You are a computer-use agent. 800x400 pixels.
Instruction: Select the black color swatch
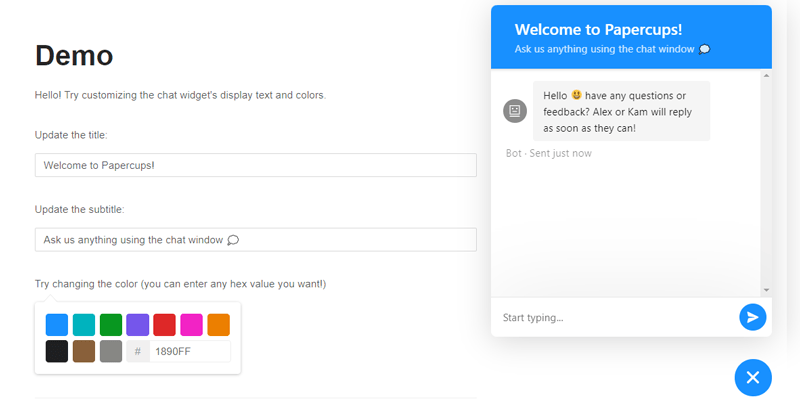(x=57, y=351)
